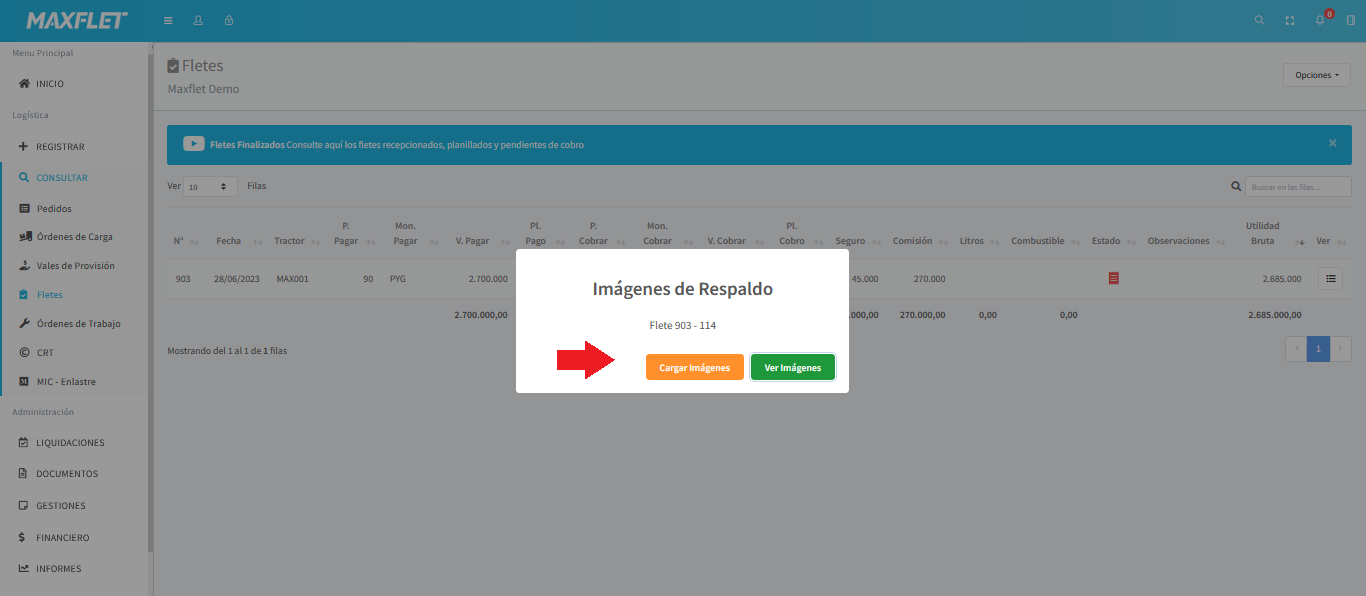Open Órdenes de Carga in sidebar
The image size is (1366, 596).
[74, 237]
